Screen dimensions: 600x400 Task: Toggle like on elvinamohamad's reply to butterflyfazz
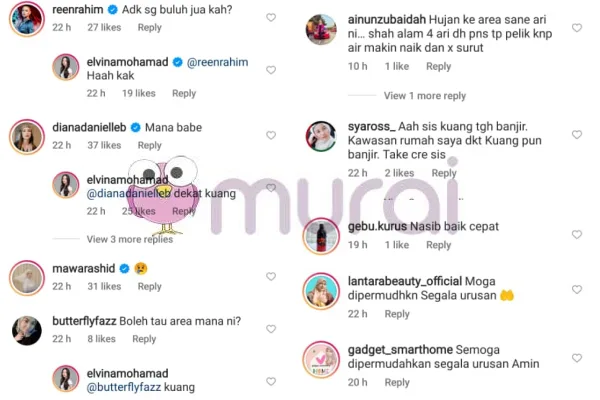click(271, 381)
